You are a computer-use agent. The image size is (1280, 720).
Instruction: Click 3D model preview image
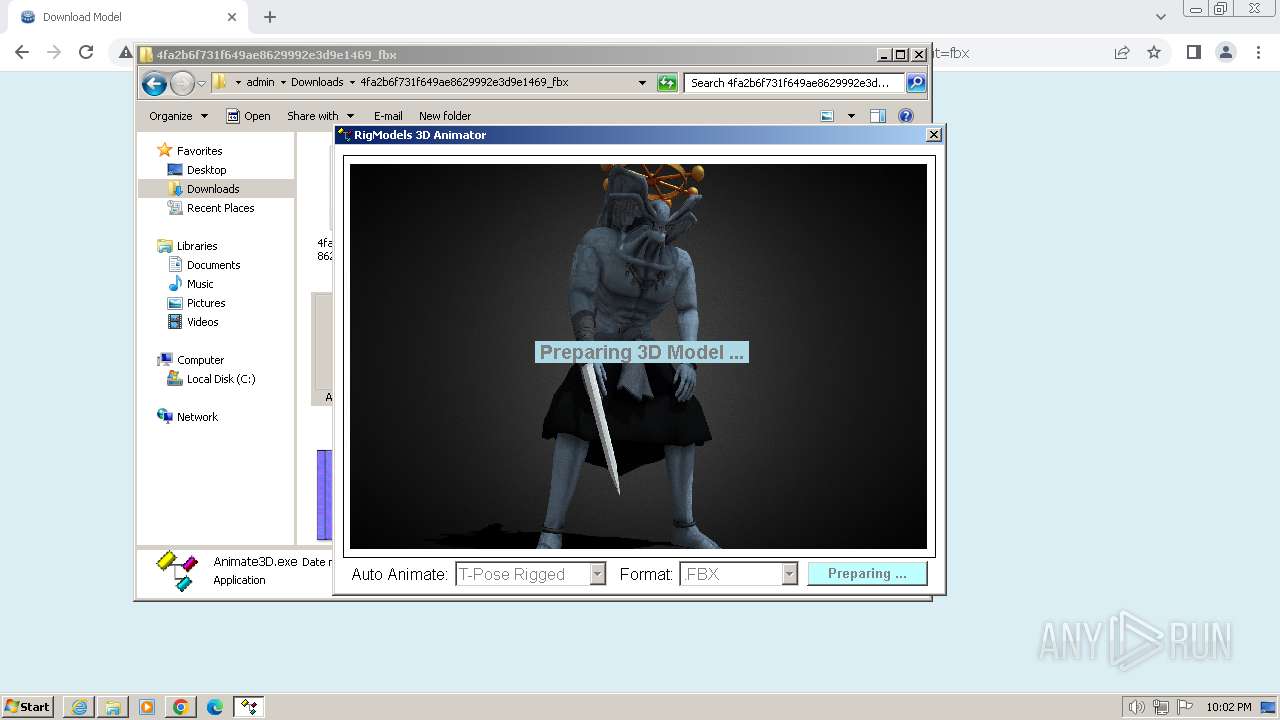pyautogui.click(x=638, y=356)
